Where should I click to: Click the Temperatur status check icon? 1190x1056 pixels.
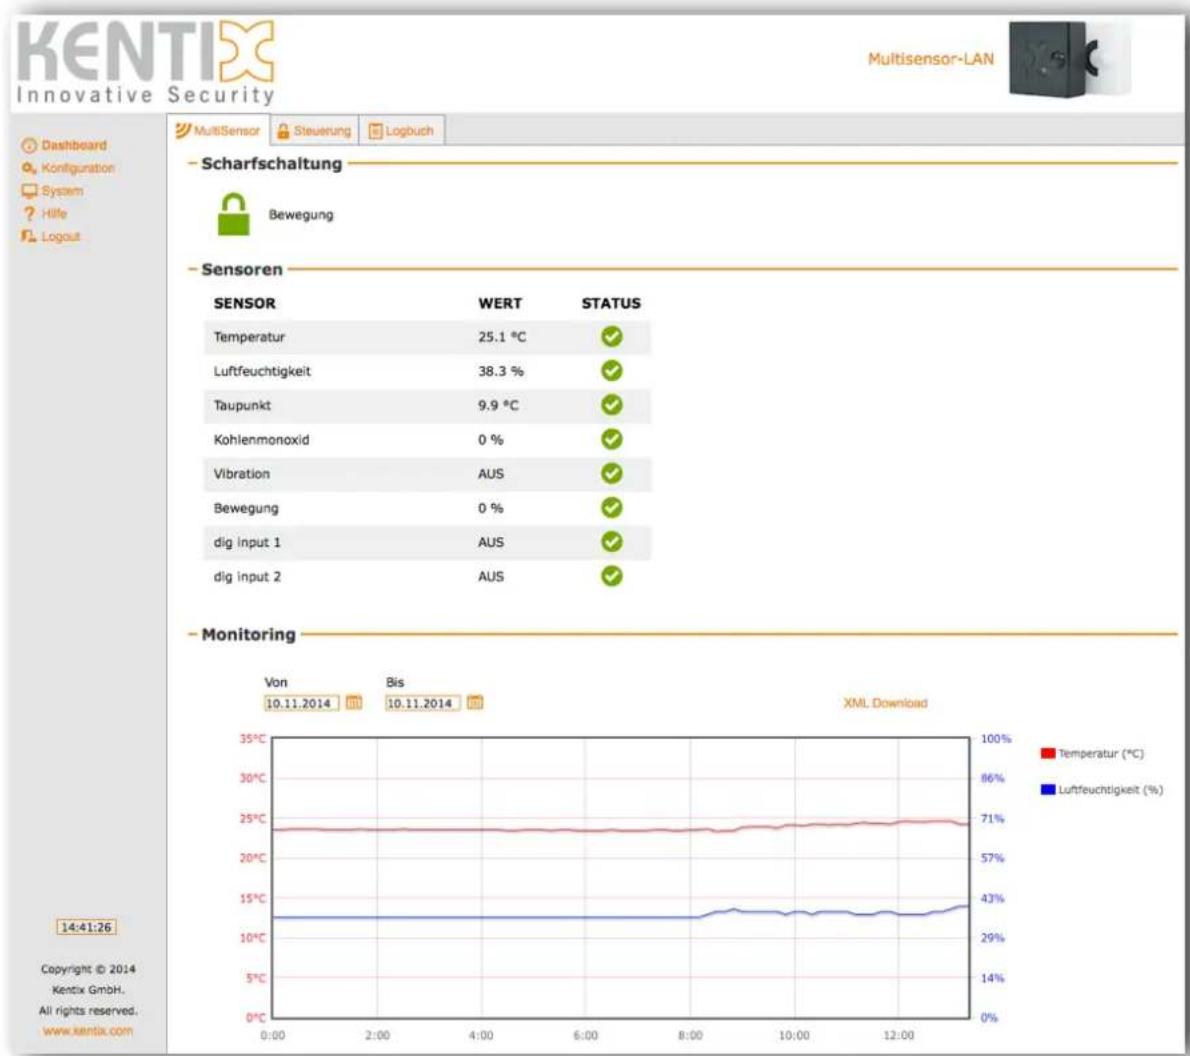pos(612,336)
